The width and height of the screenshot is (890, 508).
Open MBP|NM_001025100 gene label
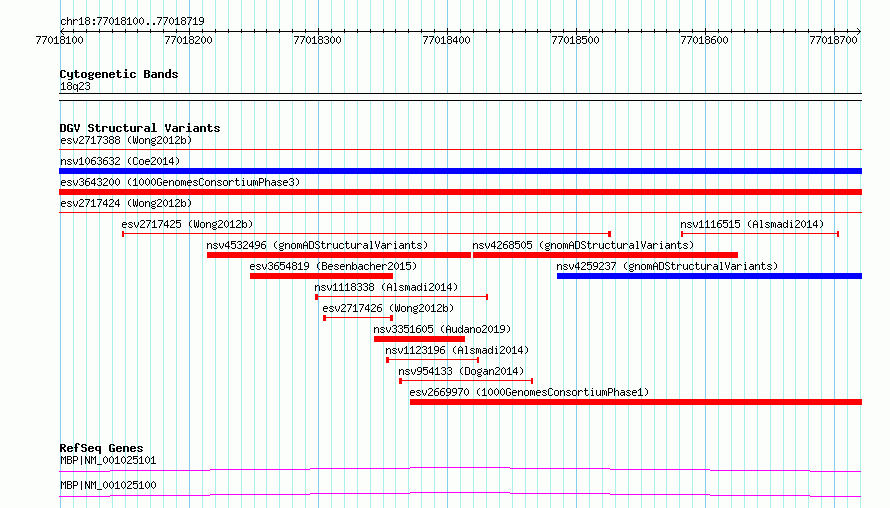click(x=108, y=485)
